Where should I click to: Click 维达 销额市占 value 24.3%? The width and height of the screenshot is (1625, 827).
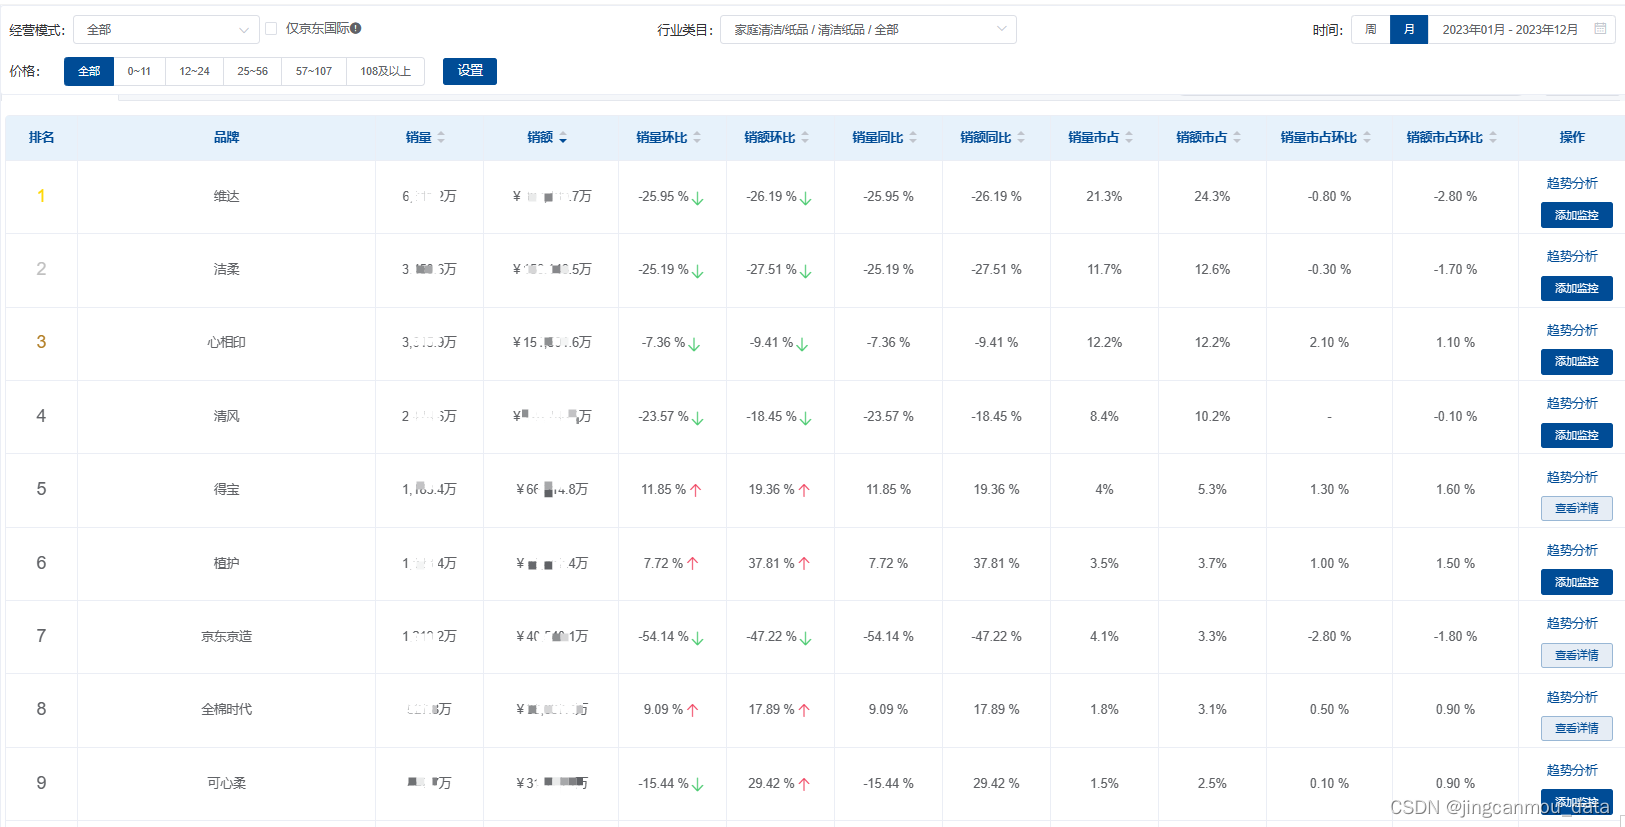(1212, 196)
